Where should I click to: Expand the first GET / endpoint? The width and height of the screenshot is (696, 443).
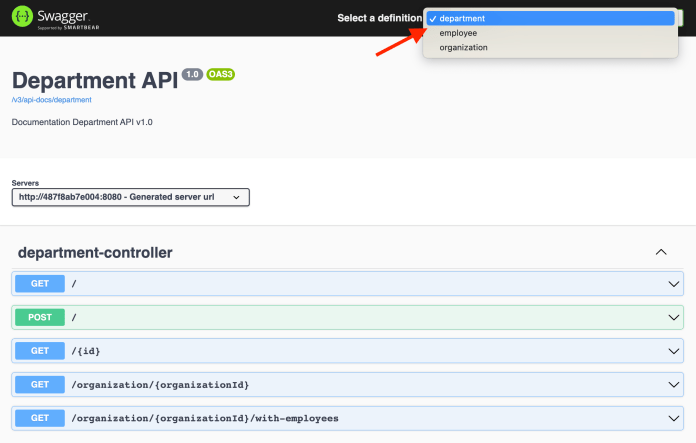pyautogui.click(x=347, y=284)
